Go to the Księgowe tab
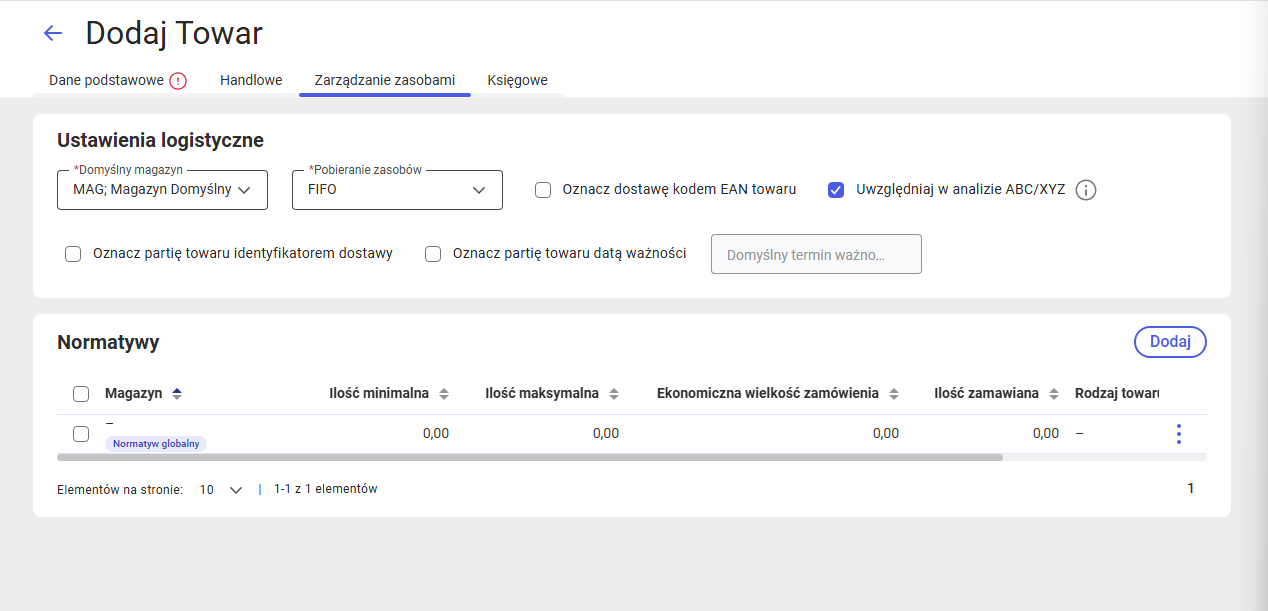This screenshot has width=1268, height=611. click(518, 80)
